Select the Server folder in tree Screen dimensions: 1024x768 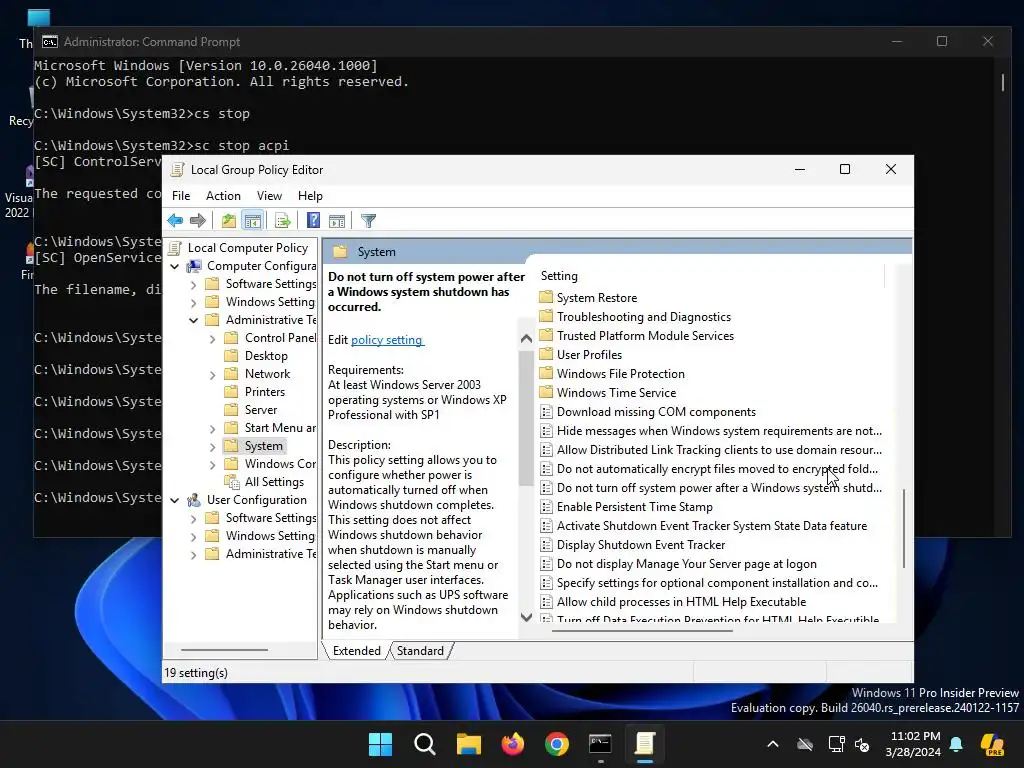point(261,409)
